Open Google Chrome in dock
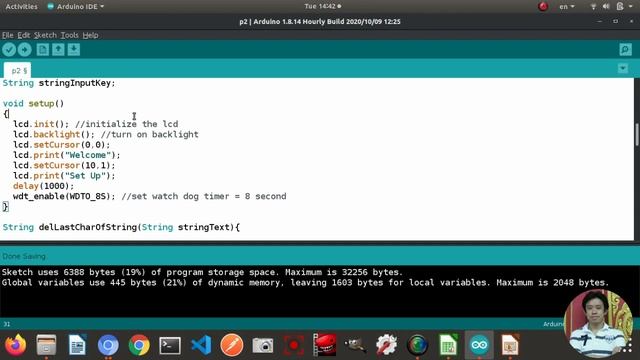The height and width of the screenshot is (360, 640). click(139, 345)
